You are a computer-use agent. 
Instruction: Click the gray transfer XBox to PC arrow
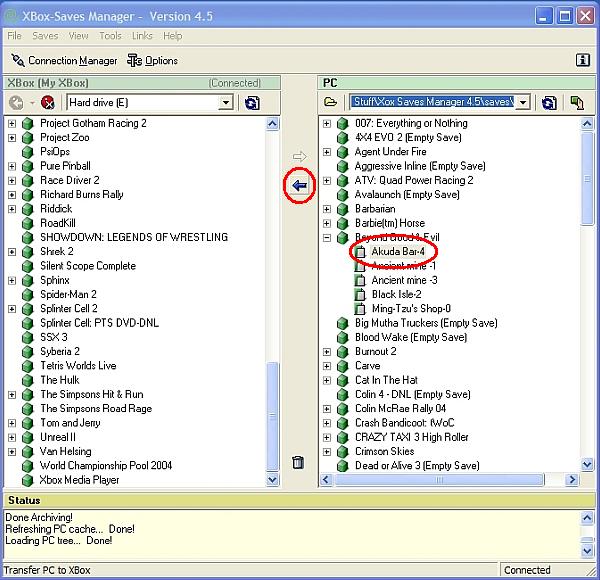point(299,156)
